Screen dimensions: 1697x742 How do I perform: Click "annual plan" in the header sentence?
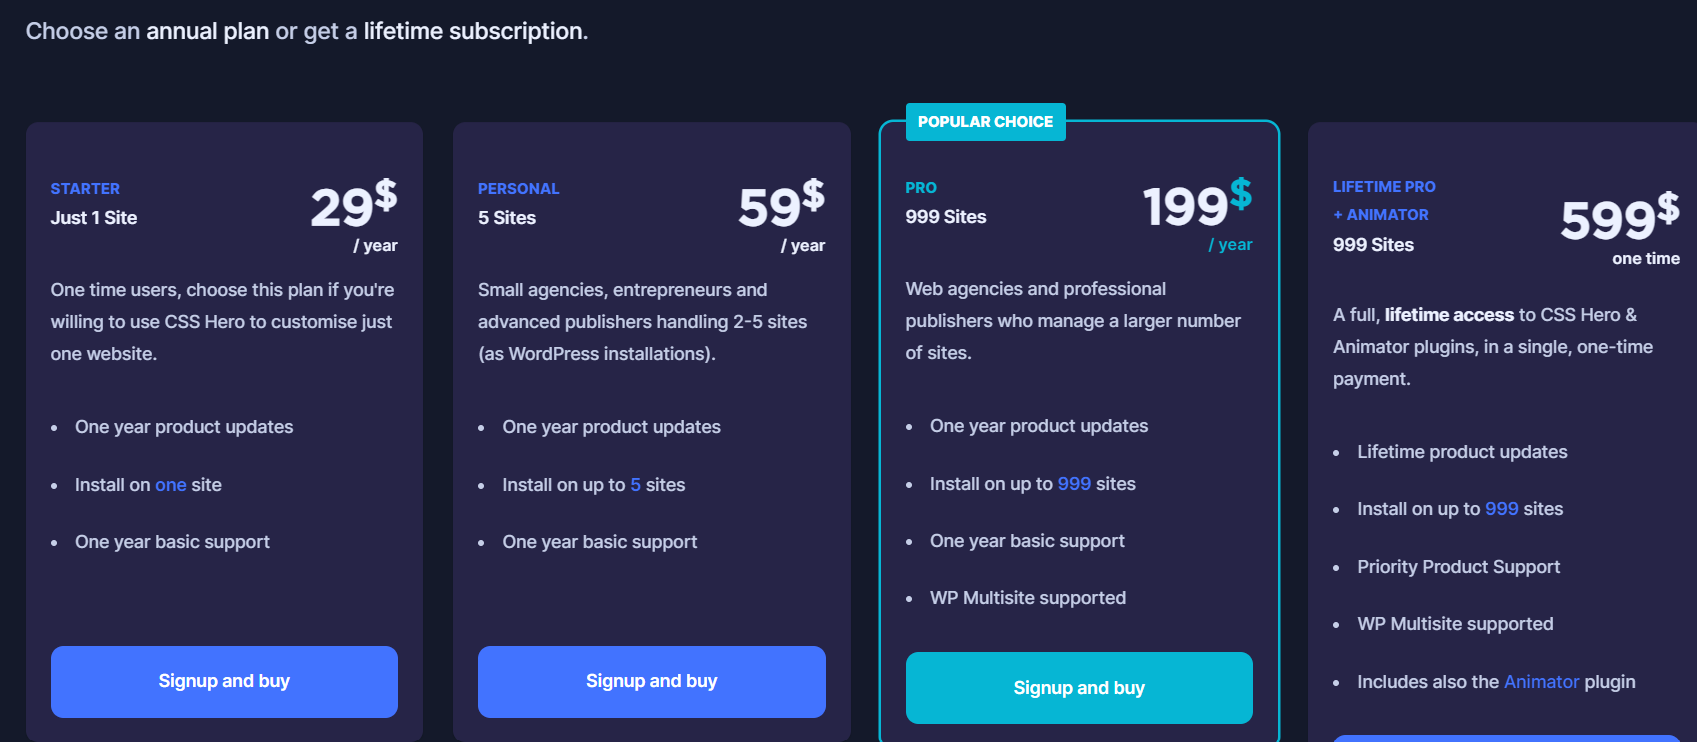coord(207,31)
